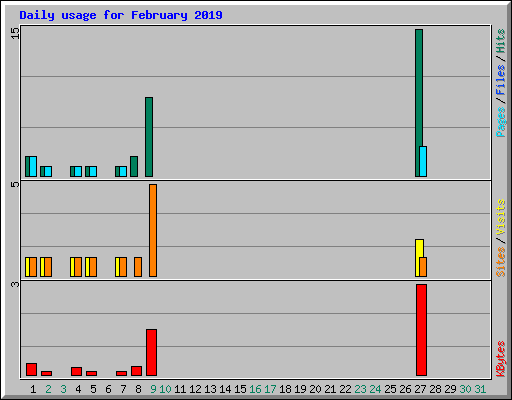
Task: Click the cyan Pages bar for day 1
Action: [33, 166]
